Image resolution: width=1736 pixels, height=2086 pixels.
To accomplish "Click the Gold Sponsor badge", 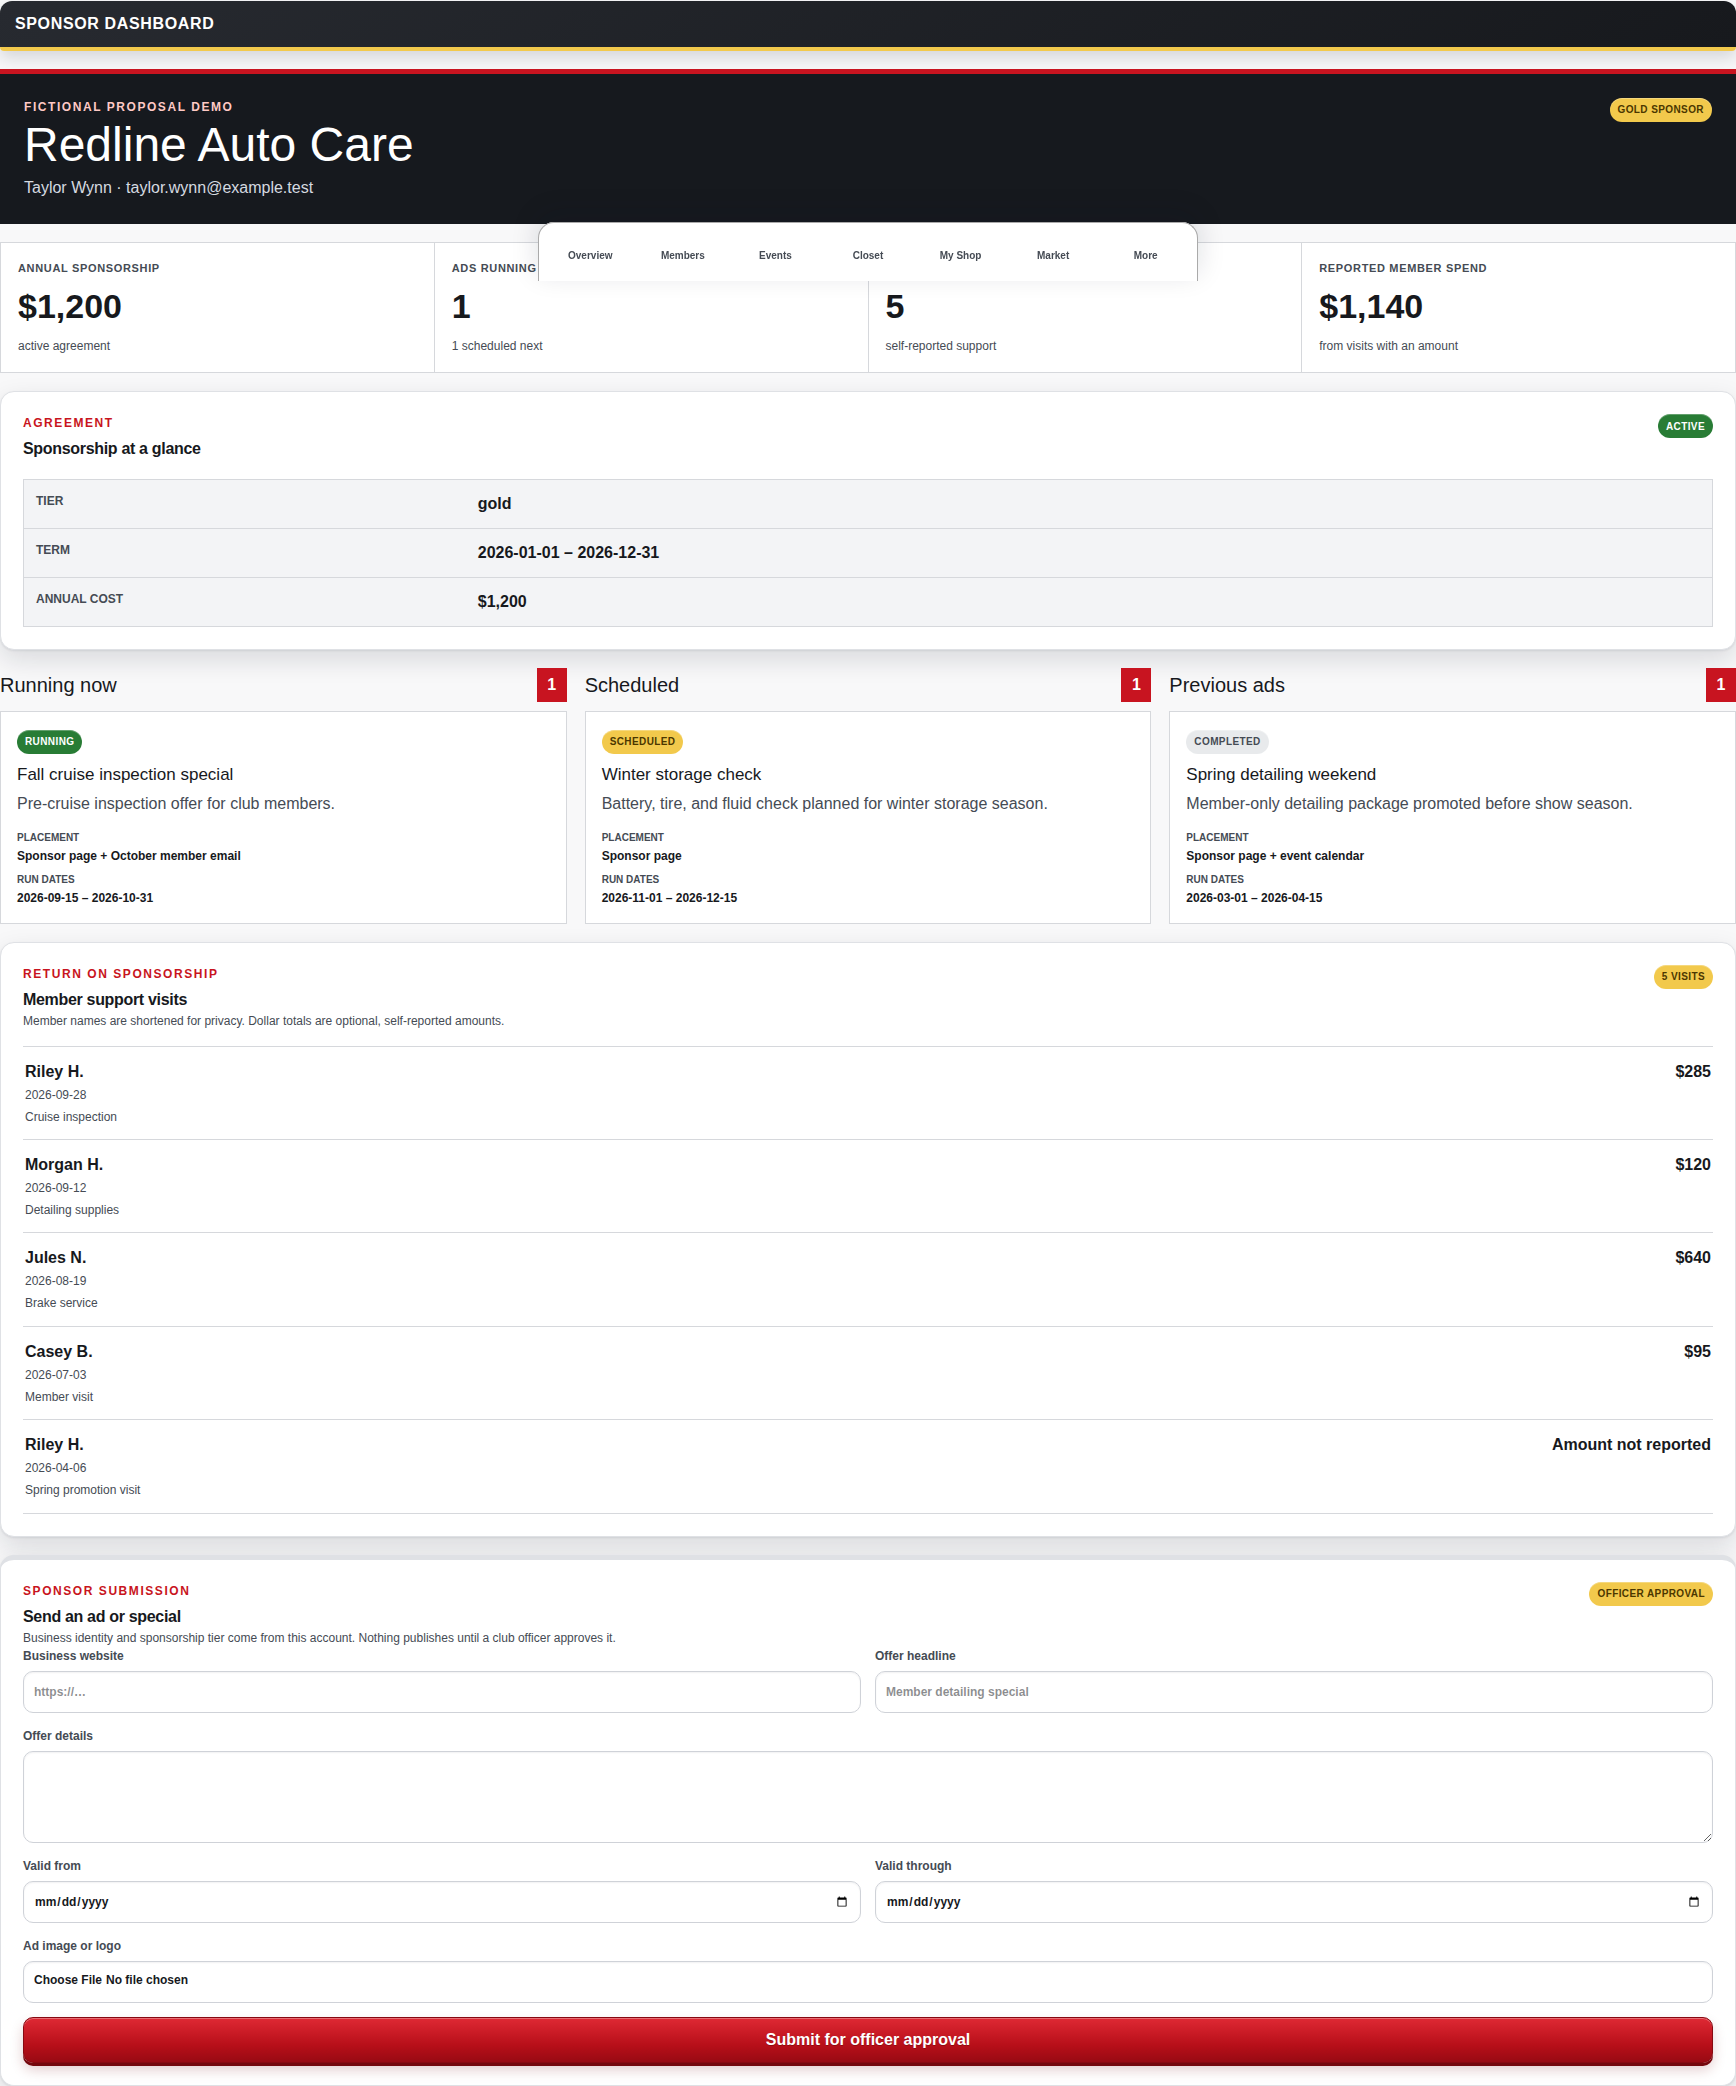I will pos(1660,110).
